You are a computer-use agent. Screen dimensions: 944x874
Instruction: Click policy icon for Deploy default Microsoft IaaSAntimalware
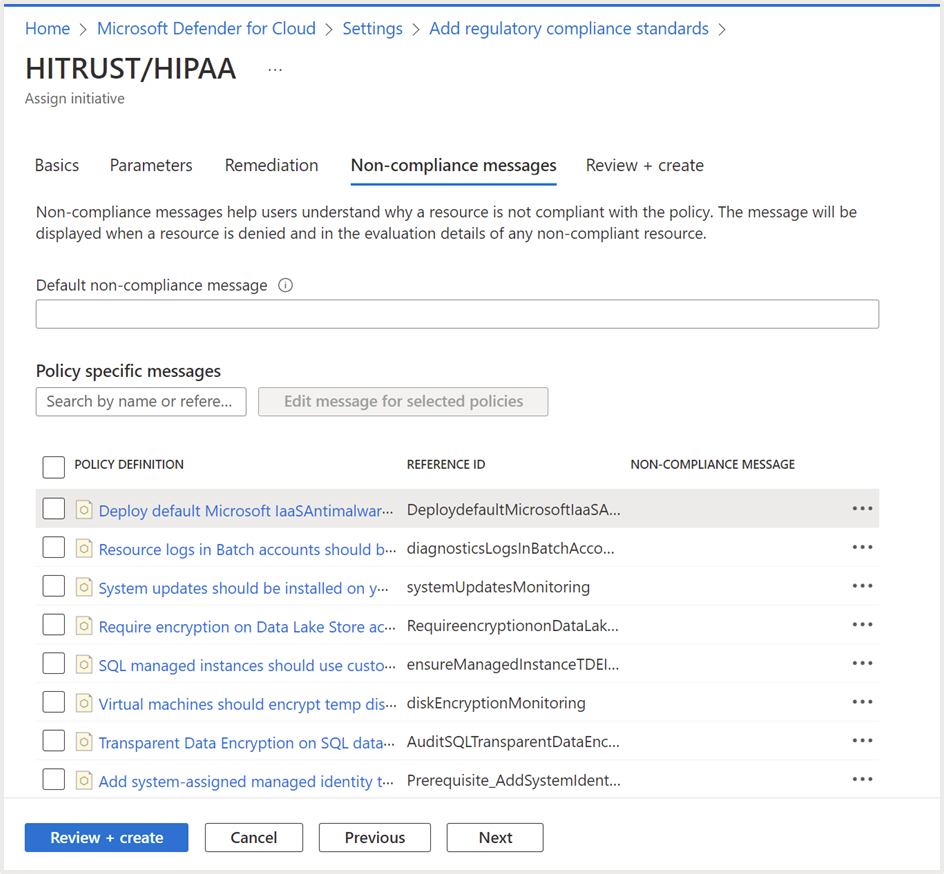tap(85, 510)
